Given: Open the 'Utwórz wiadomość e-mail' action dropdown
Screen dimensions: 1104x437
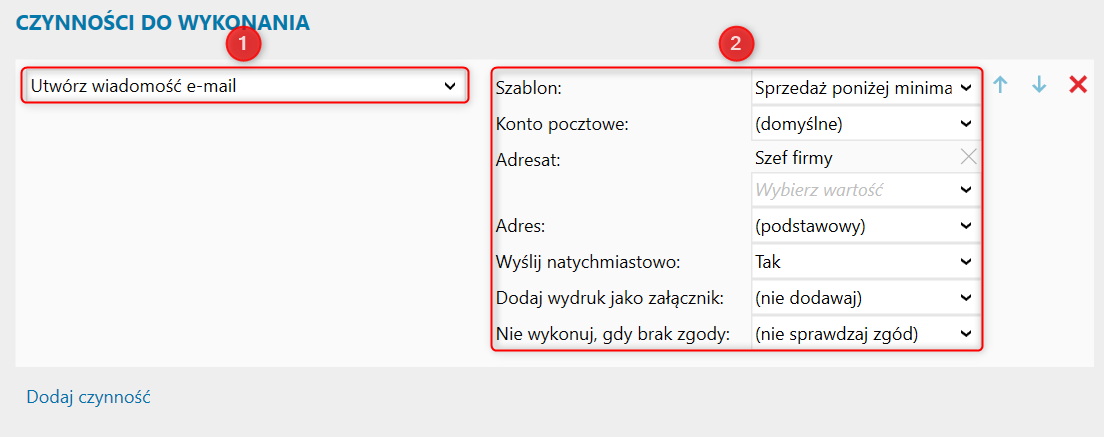Looking at the screenshot, I should coord(244,86).
